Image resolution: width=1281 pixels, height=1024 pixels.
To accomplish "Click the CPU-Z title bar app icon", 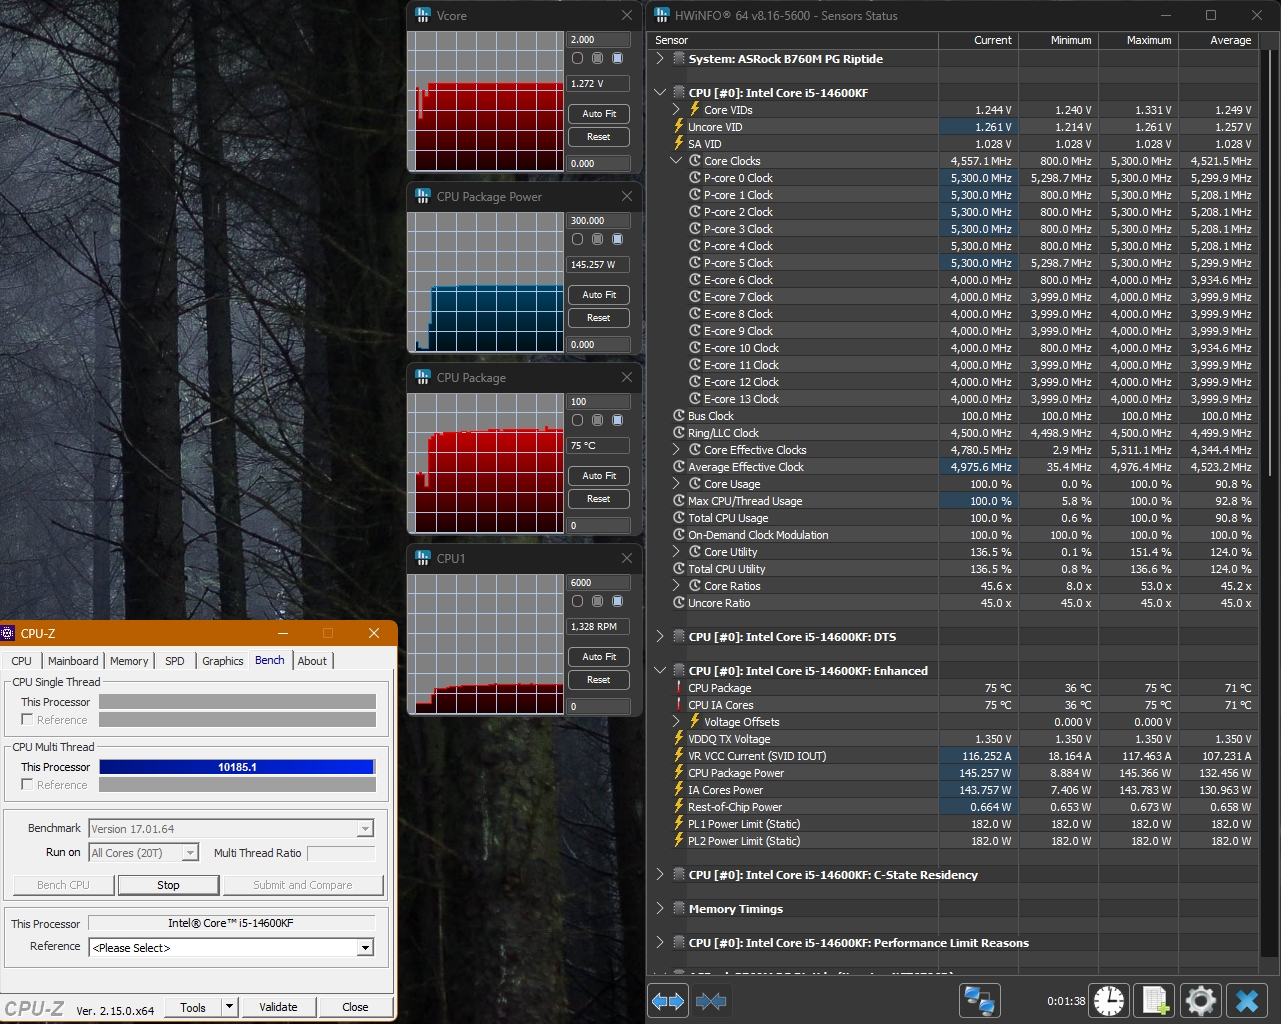I will pyautogui.click(x=8, y=633).
